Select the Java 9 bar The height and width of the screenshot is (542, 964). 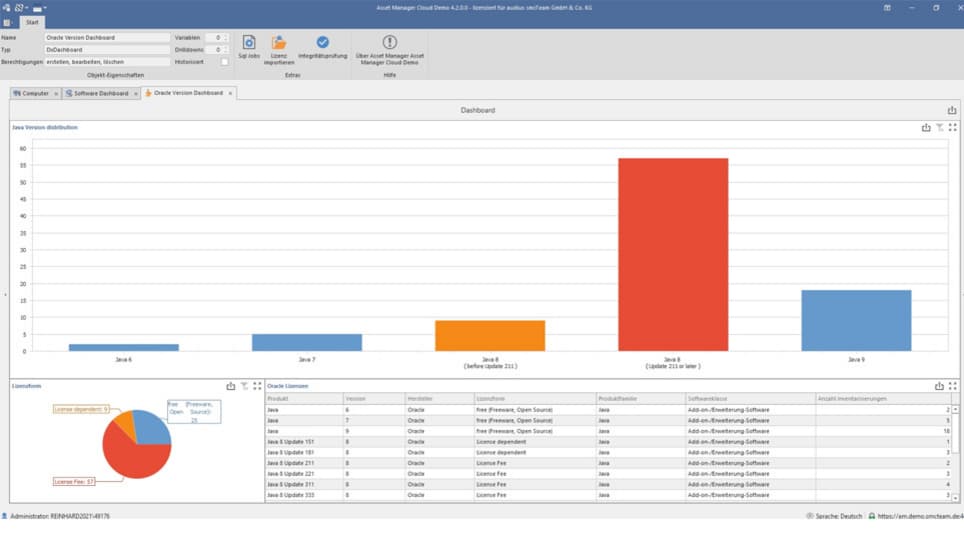(856, 321)
